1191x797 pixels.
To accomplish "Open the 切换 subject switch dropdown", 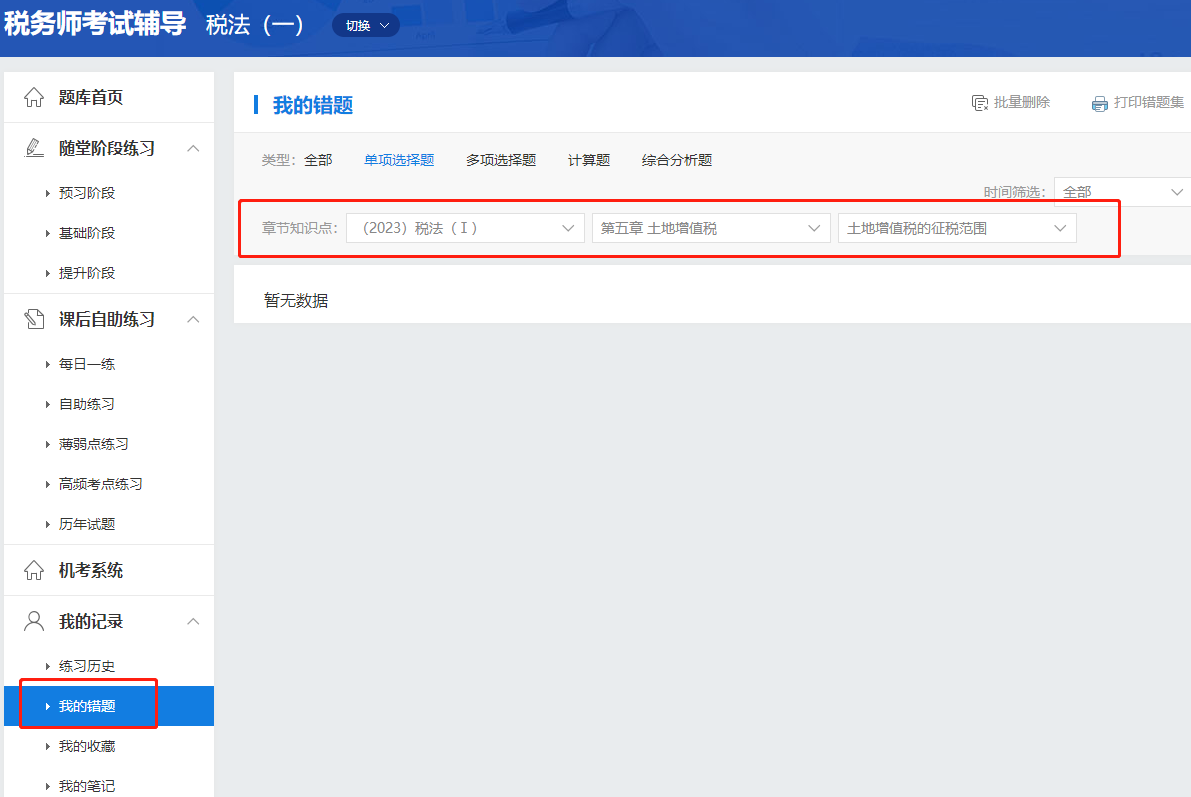I will pyautogui.click(x=365, y=26).
